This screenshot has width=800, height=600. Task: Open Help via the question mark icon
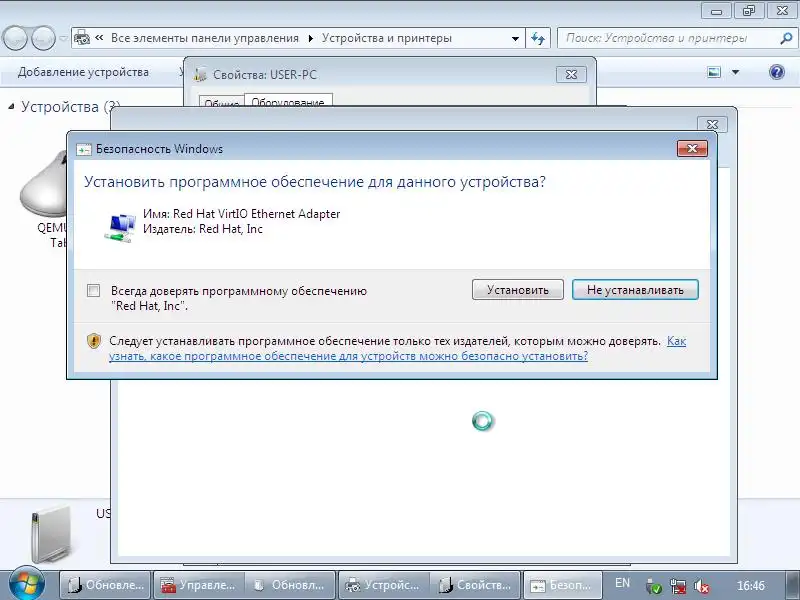click(x=777, y=72)
